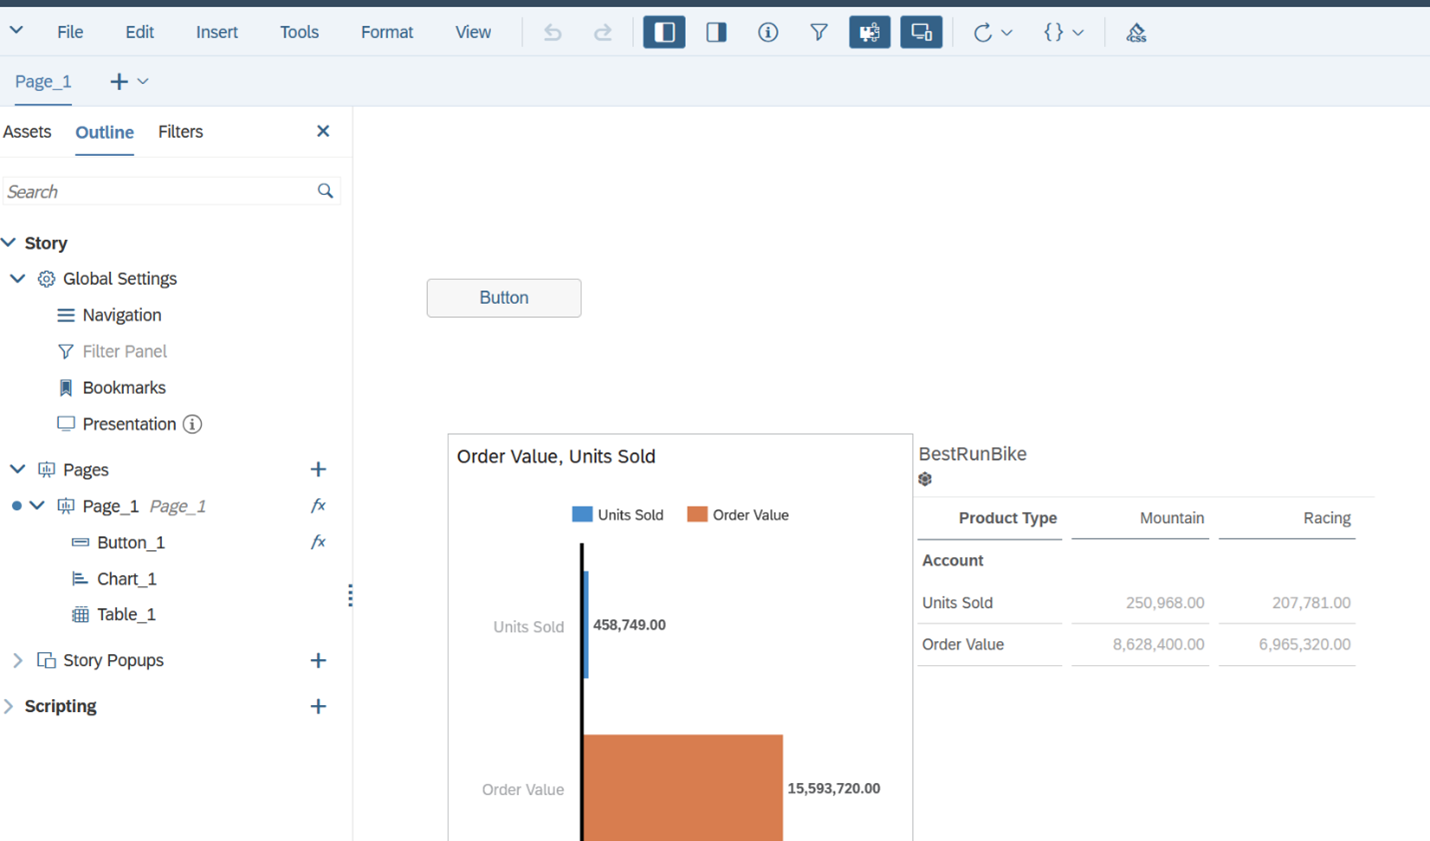Click the device preview toolbar icon
The height and width of the screenshot is (841, 1430).
tap(921, 31)
